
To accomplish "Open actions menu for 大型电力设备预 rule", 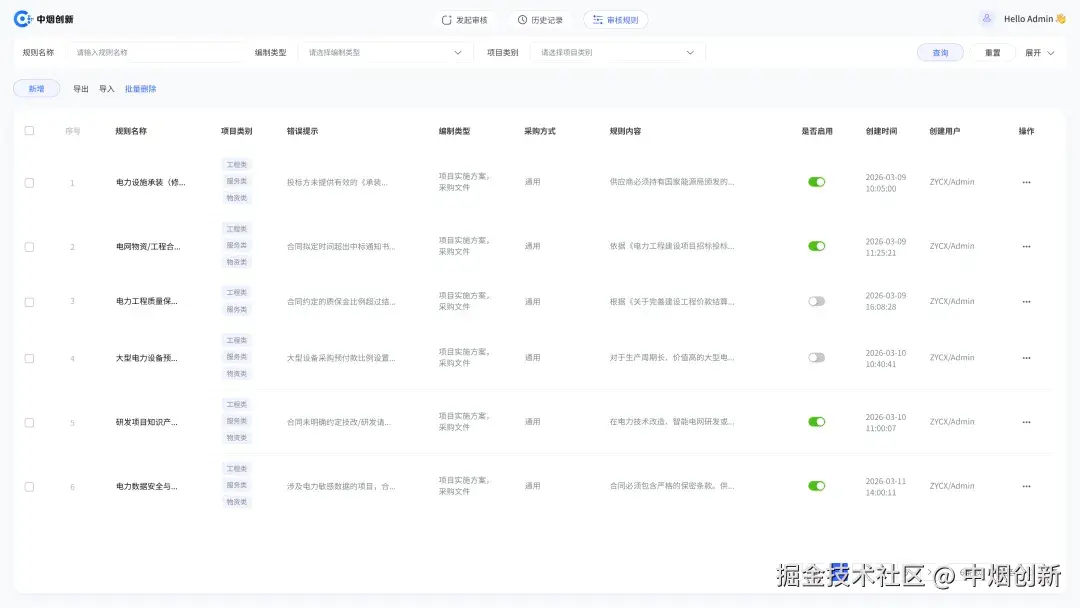I will tap(1026, 357).
